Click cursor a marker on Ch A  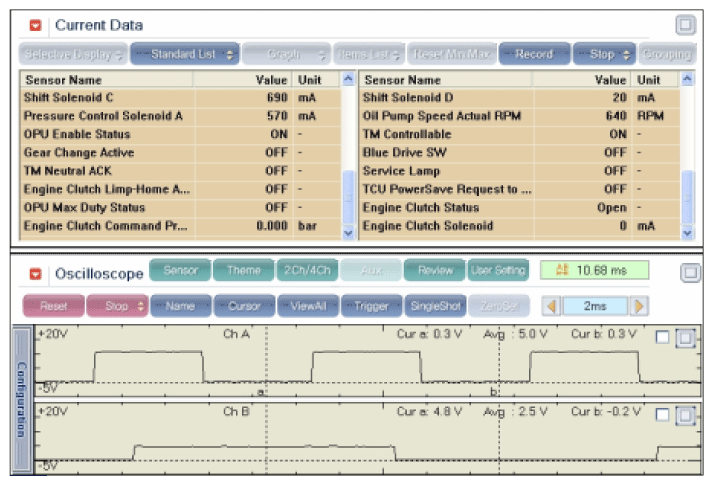pyautogui.click(x=261, y=392)
